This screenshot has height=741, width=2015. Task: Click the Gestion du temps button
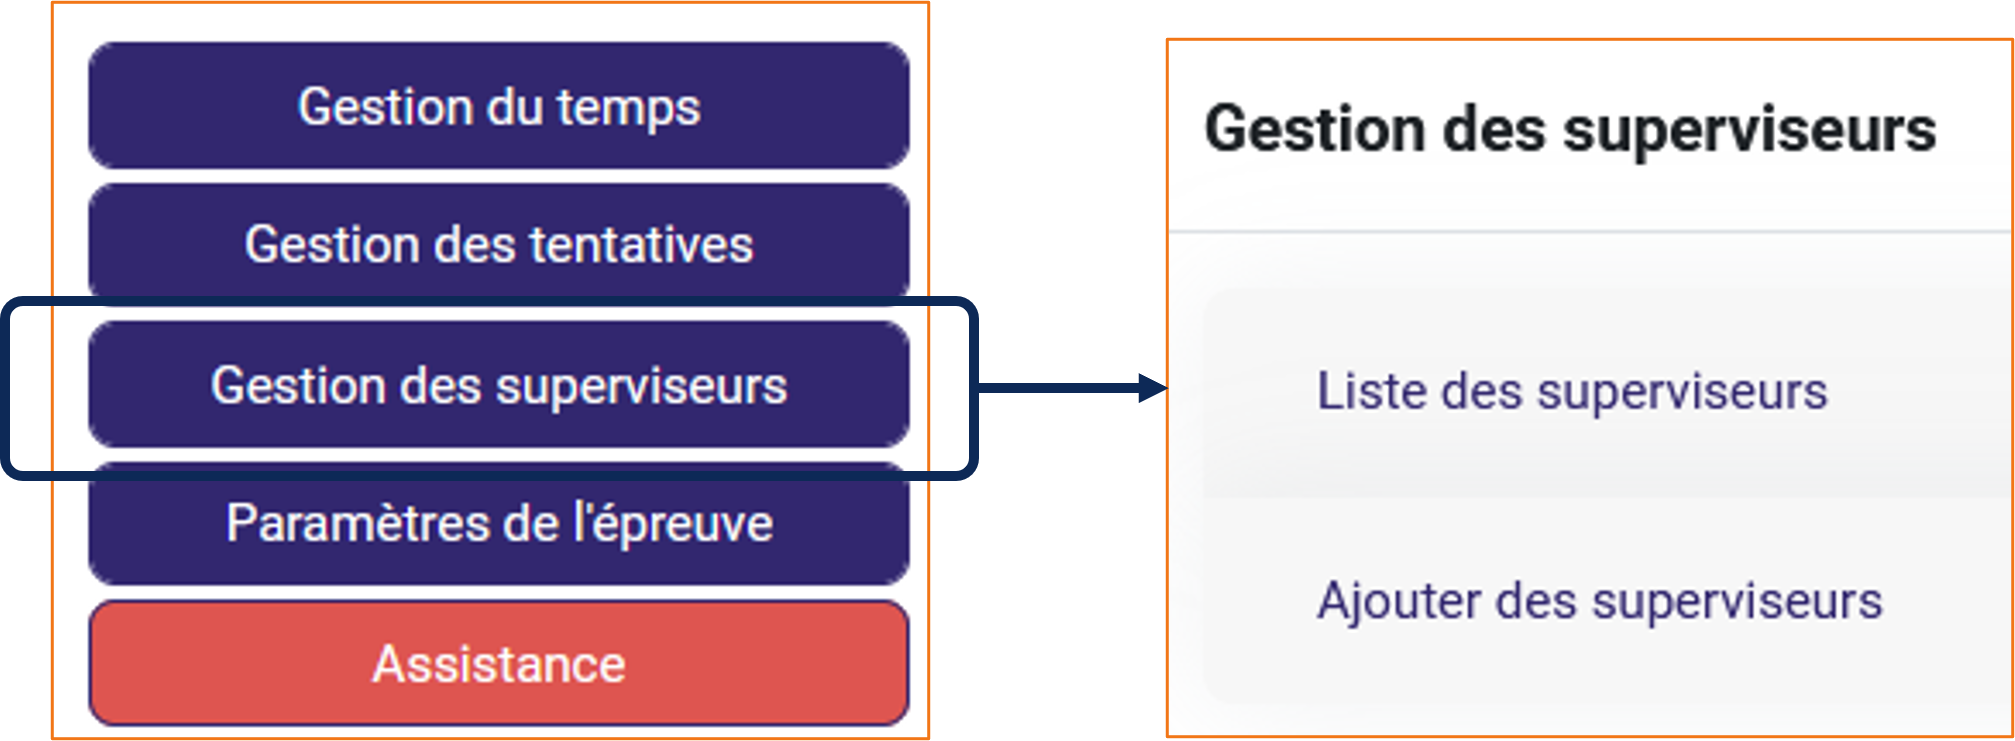(x=499, y=106)
